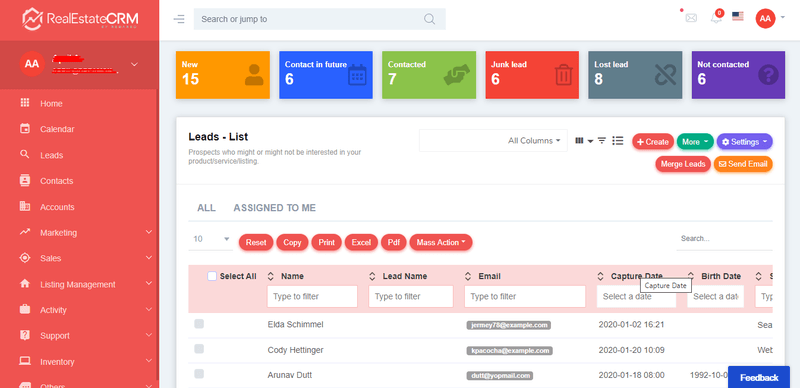The height and width of the screenshot is (388, 800).
Task: Click the Calendar icon in sidebar
Action: point(24,129)
